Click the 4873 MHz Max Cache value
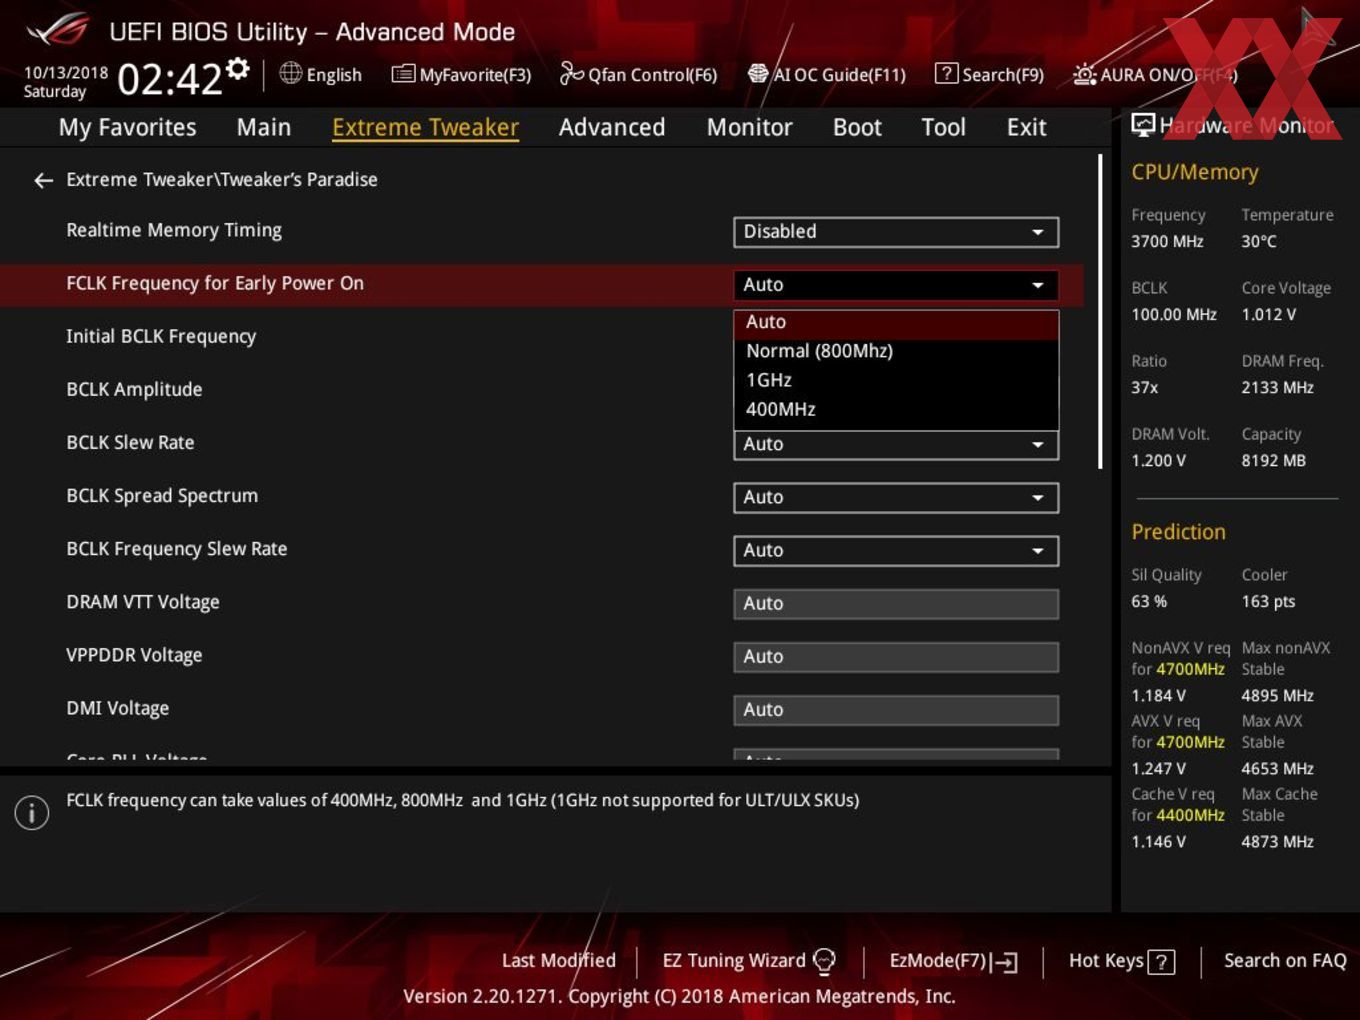Image resolution: width=1360 pixels, height=1020 pixels. click(1277, 841)
